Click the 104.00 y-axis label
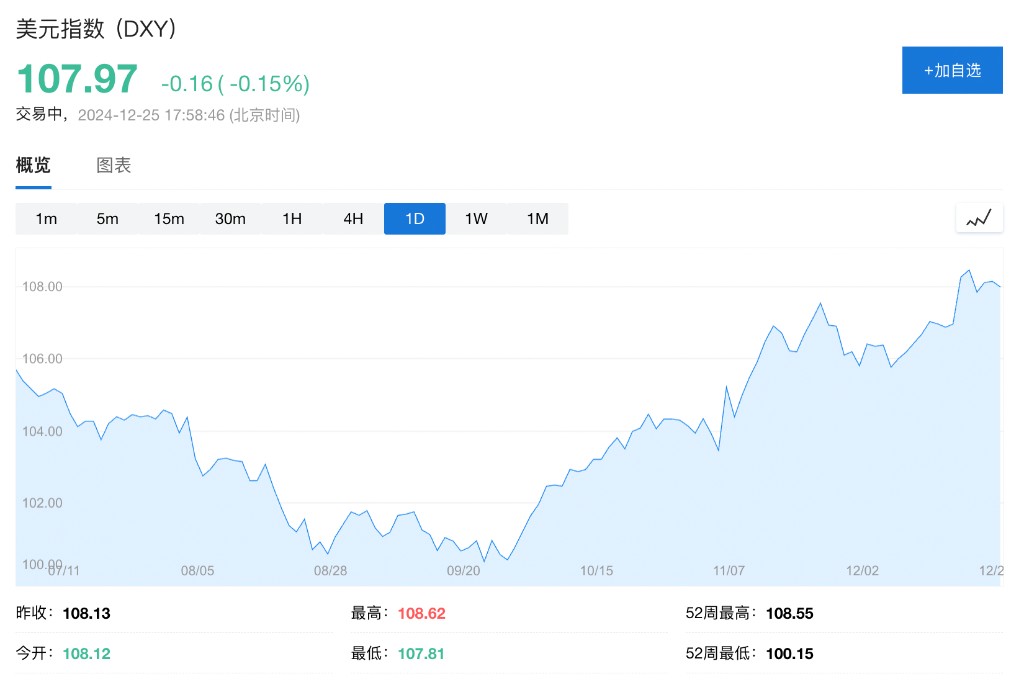The width and height of the screenshot is (1024, 695). [42, 431]
